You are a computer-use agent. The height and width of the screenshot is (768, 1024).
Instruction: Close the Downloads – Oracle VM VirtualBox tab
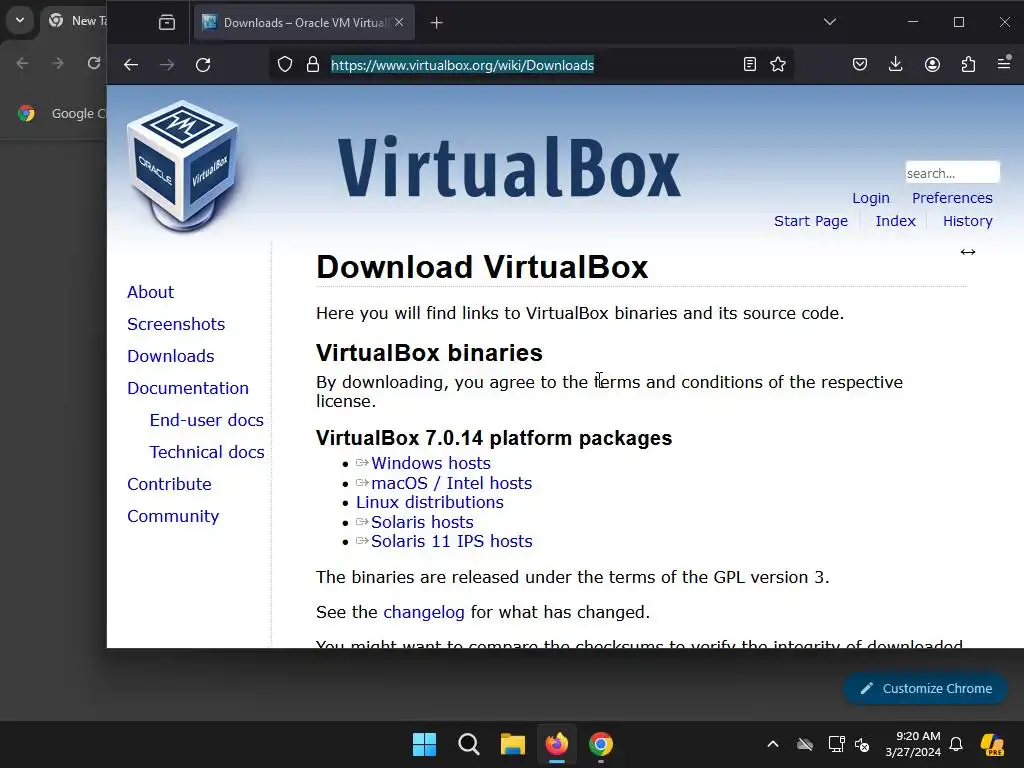click(x=399, y=23)
